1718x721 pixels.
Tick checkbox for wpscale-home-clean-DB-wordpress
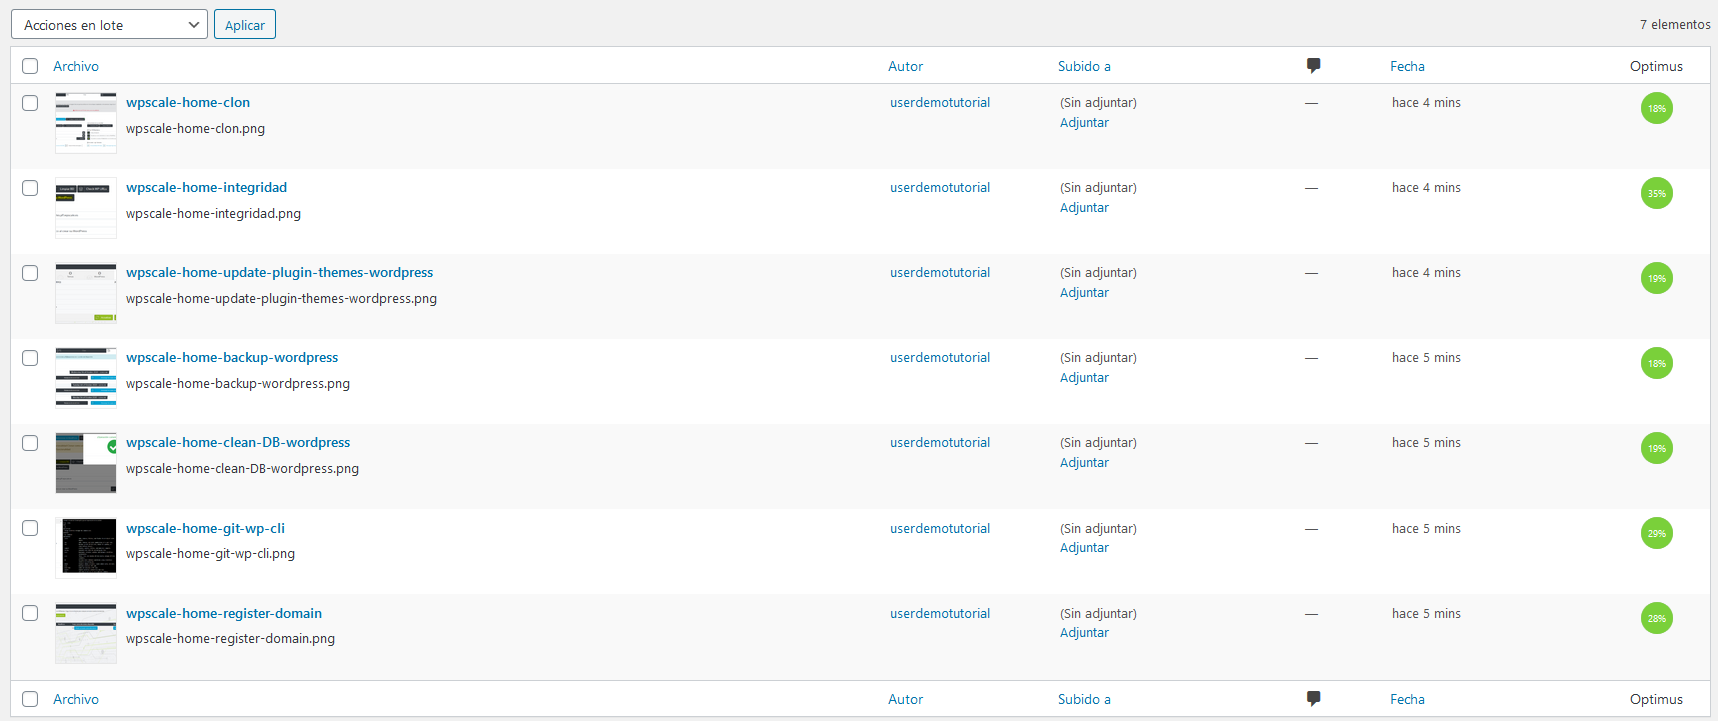pyautogui.click(x=30, y=443)
